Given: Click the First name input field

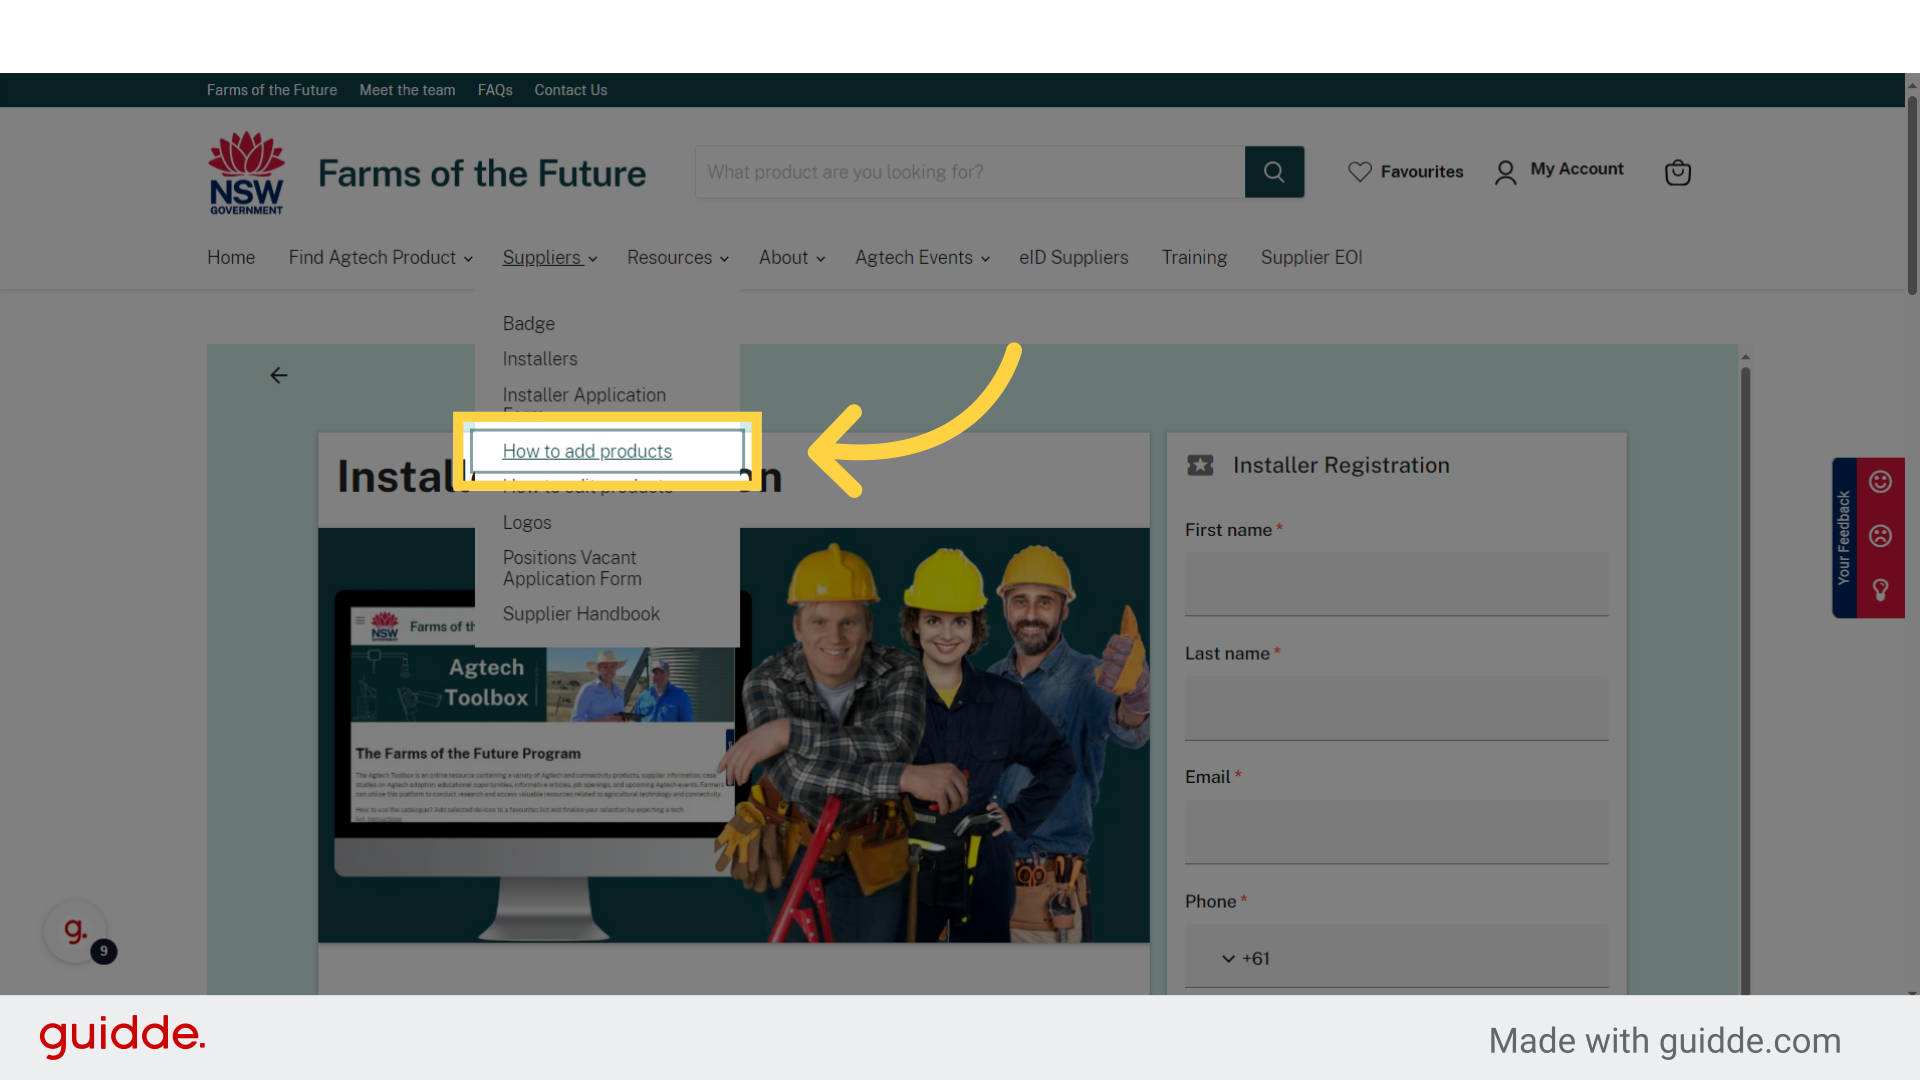Looking at the screenshot, I should [1396, 584].
